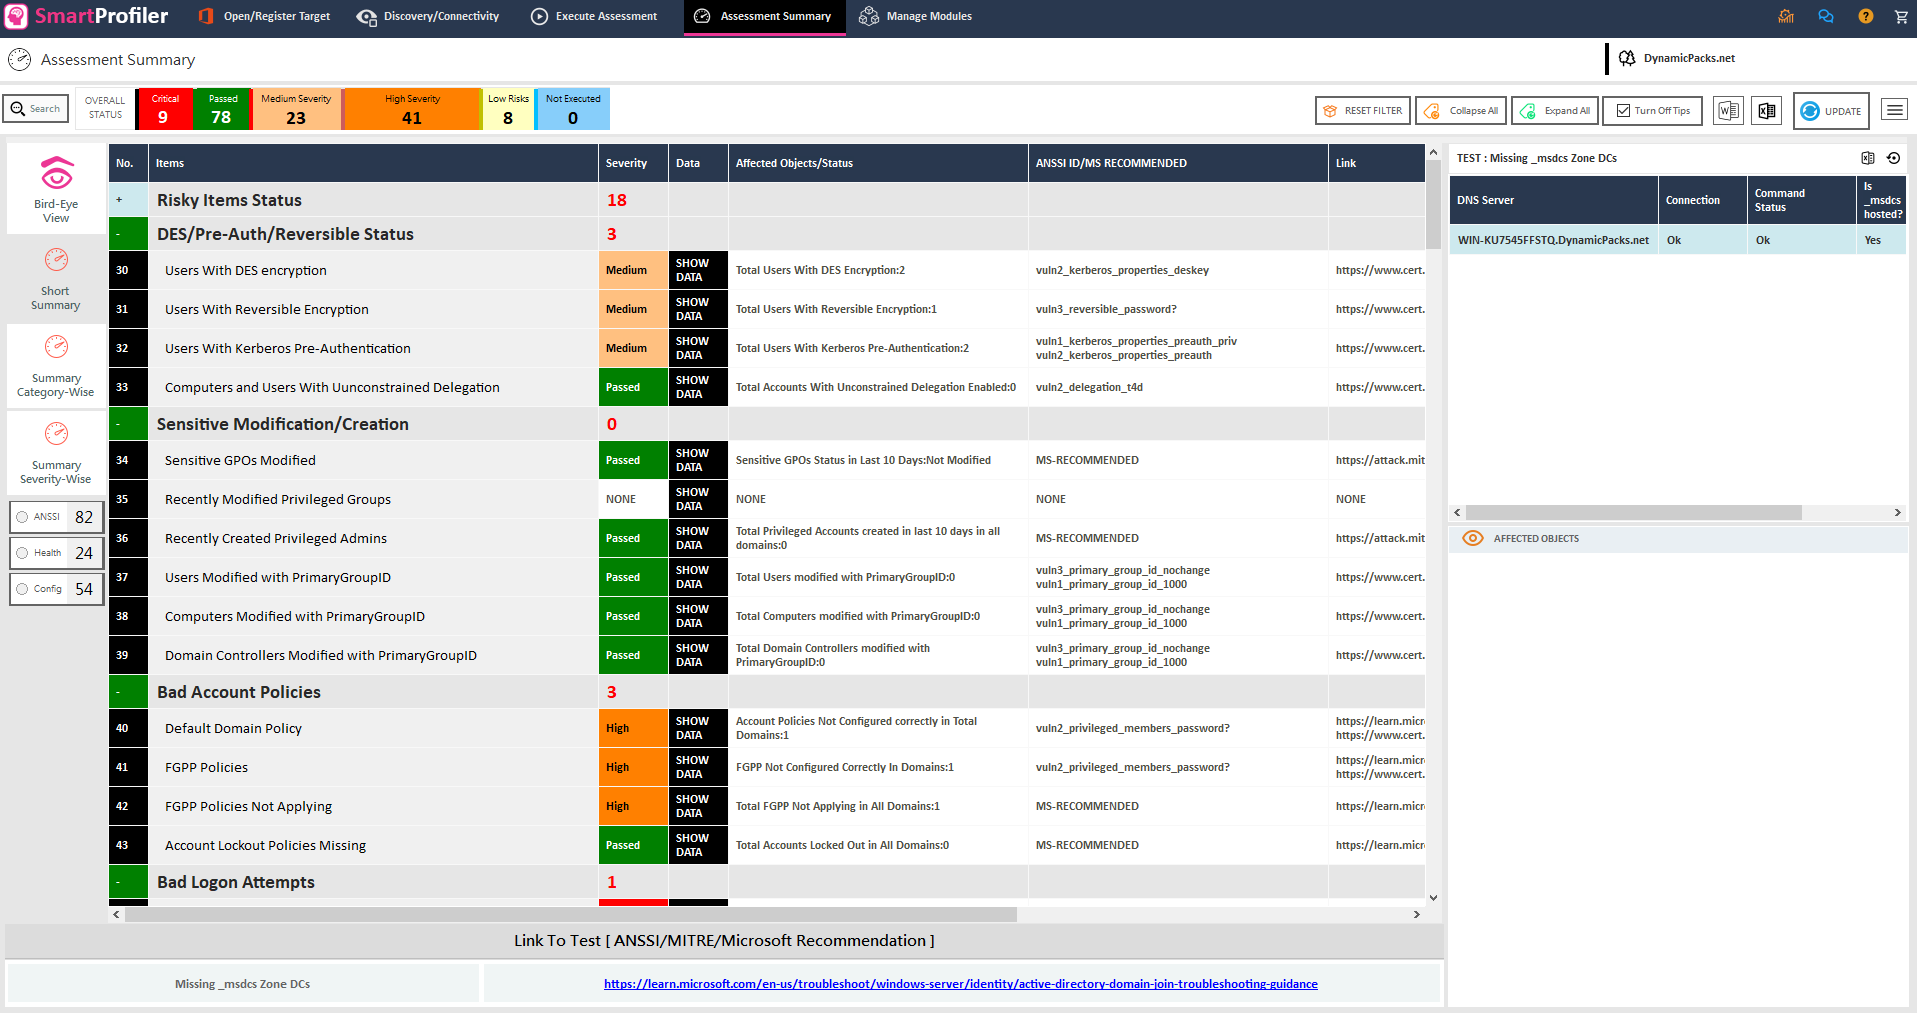Expand the Risky Items Status group
This screenshot has width=1917, height=1013.
coord(119,200)
